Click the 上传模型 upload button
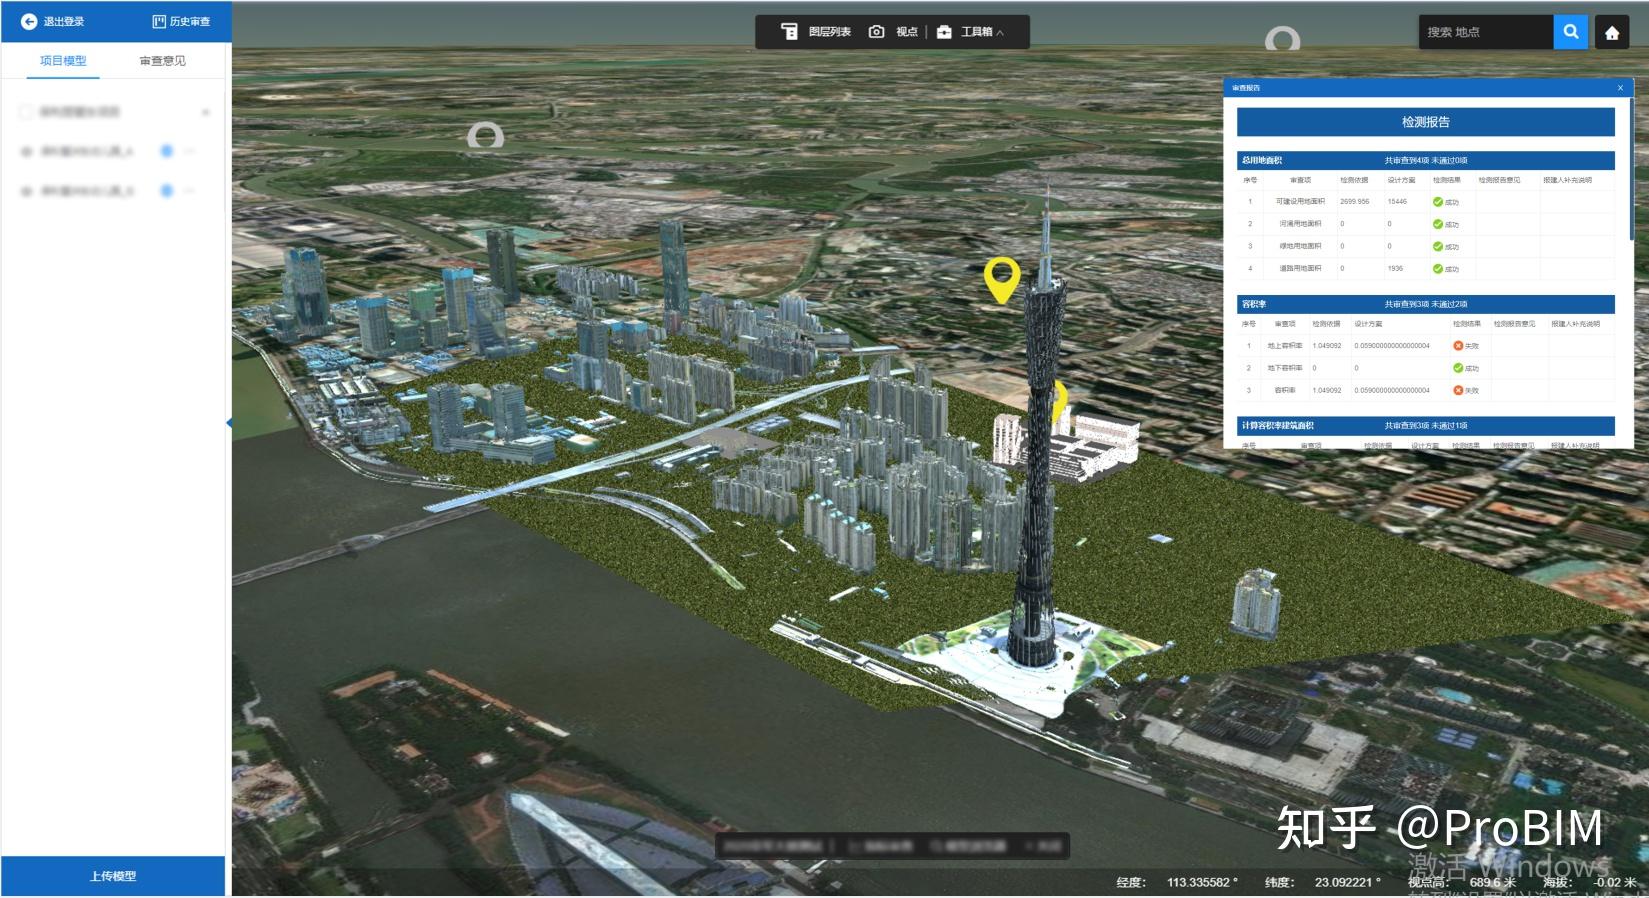The image size is (1649, 898). [113, 876]
